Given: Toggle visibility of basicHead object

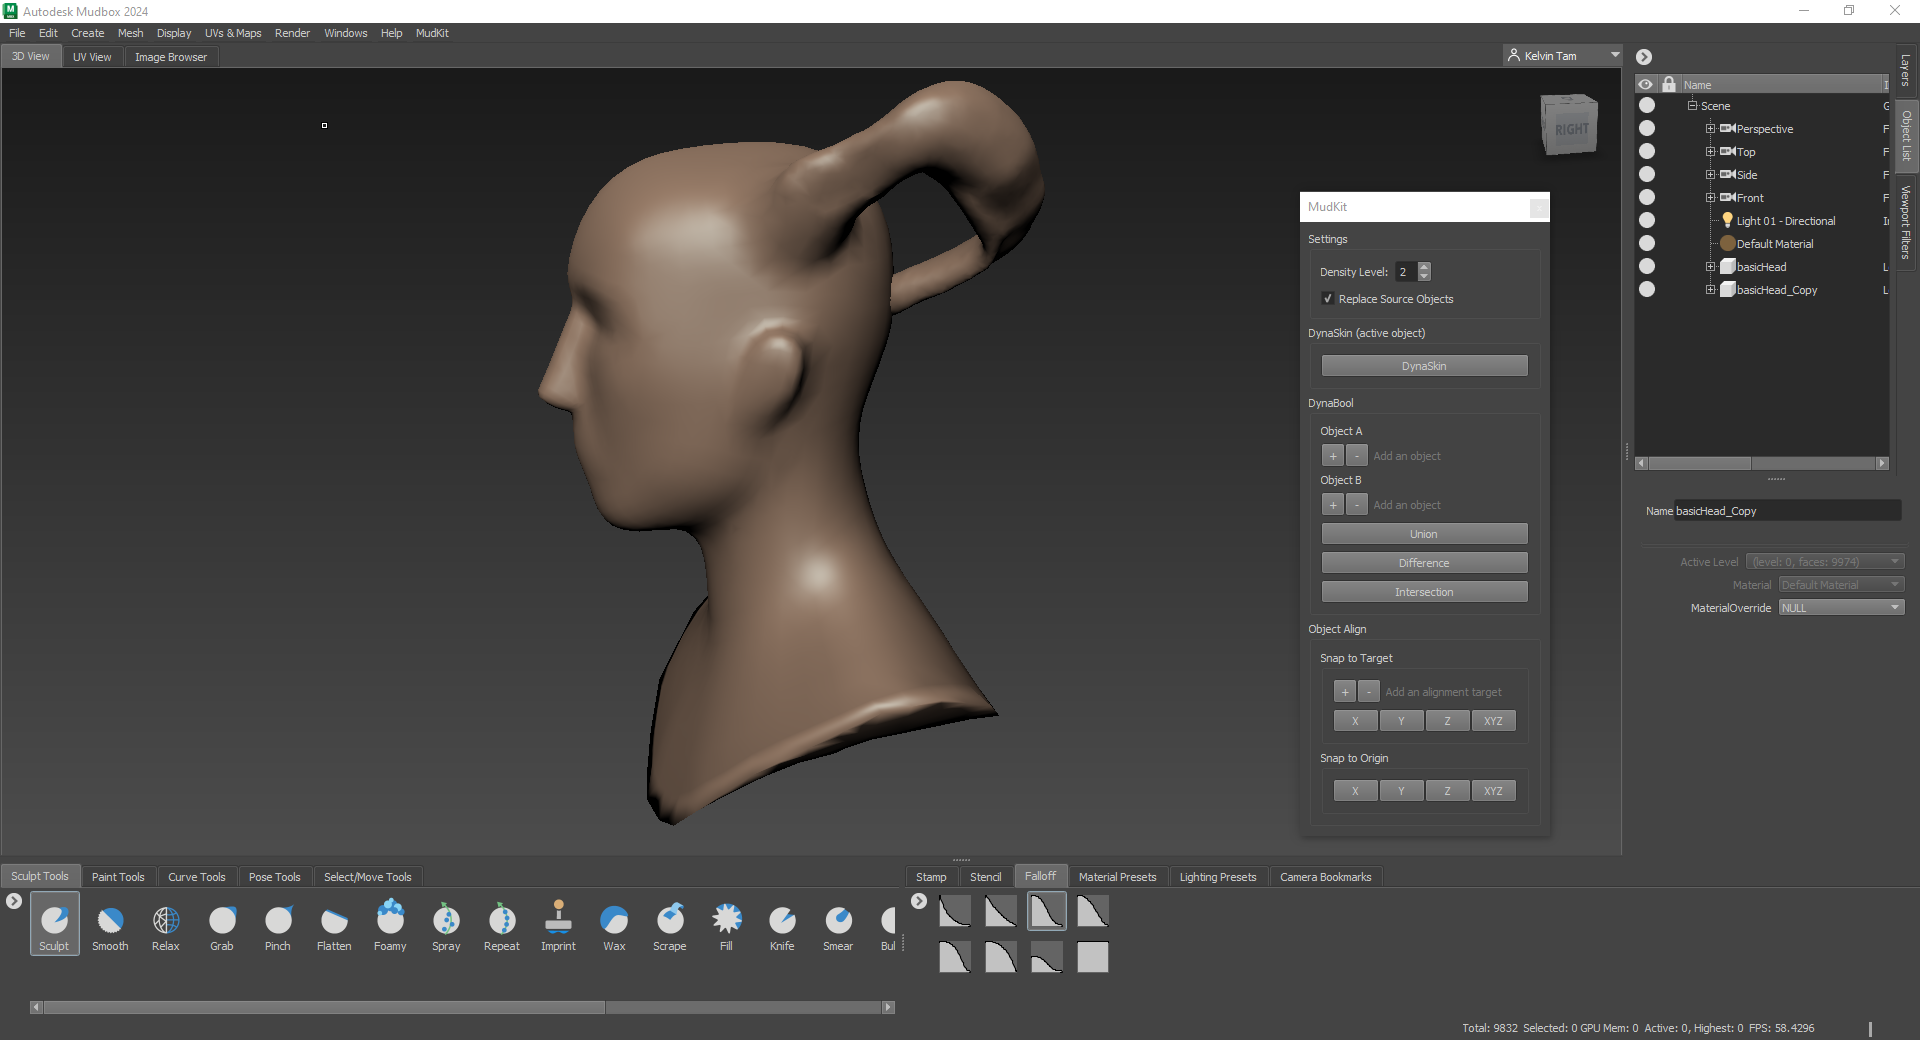Looking at the screenshot, I should click(1647, 267).
